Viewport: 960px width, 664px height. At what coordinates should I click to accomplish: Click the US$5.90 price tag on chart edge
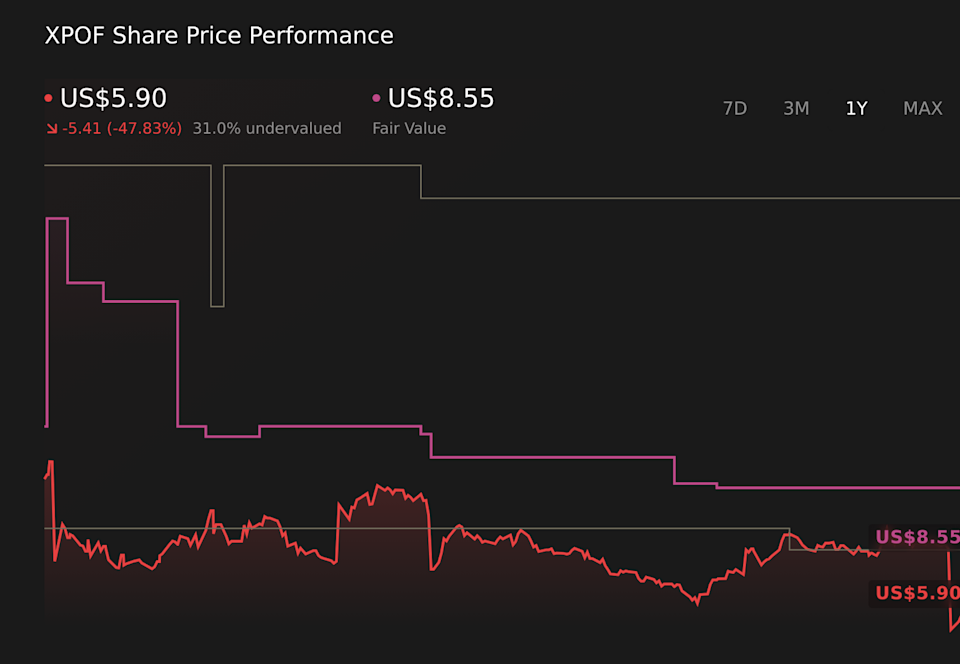[915, 594]
